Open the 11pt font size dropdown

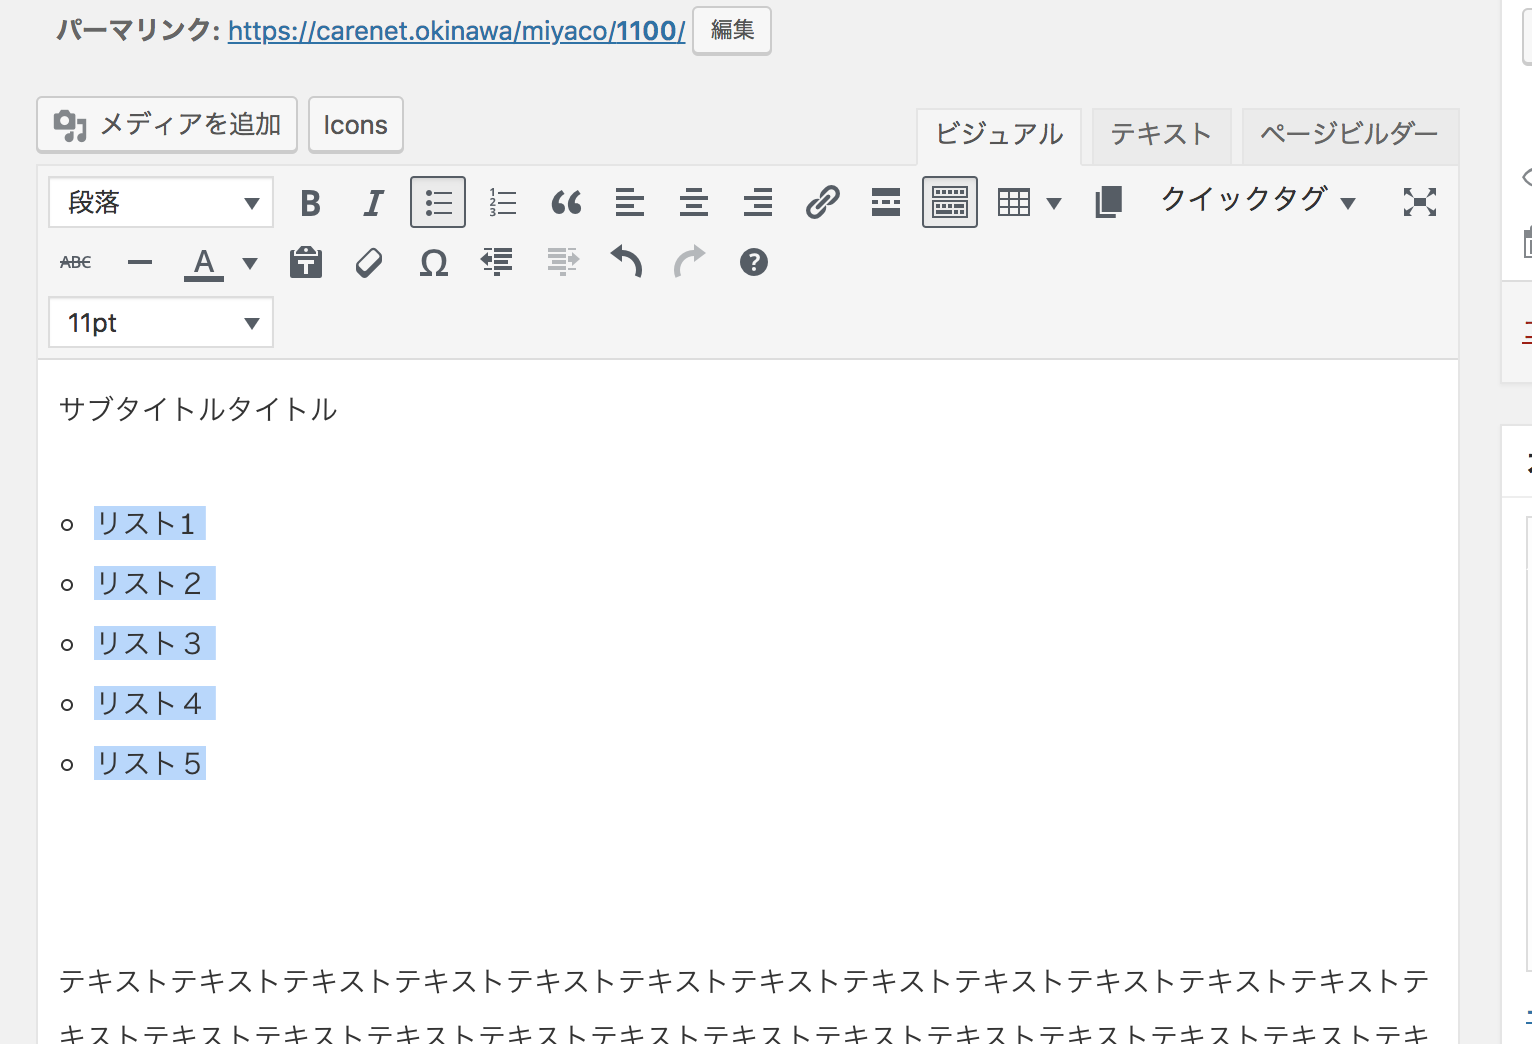point(161,323)
